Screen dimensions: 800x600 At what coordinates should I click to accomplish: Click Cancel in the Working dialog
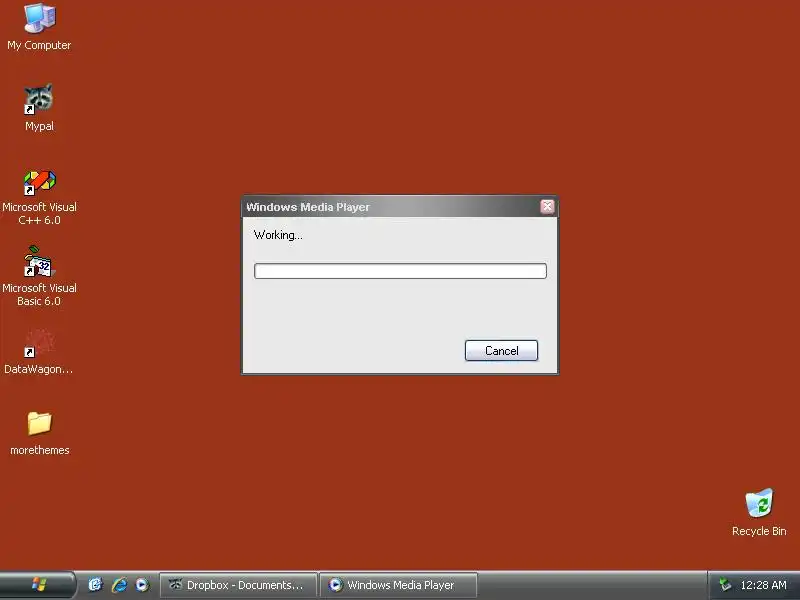tap(501, 351)
